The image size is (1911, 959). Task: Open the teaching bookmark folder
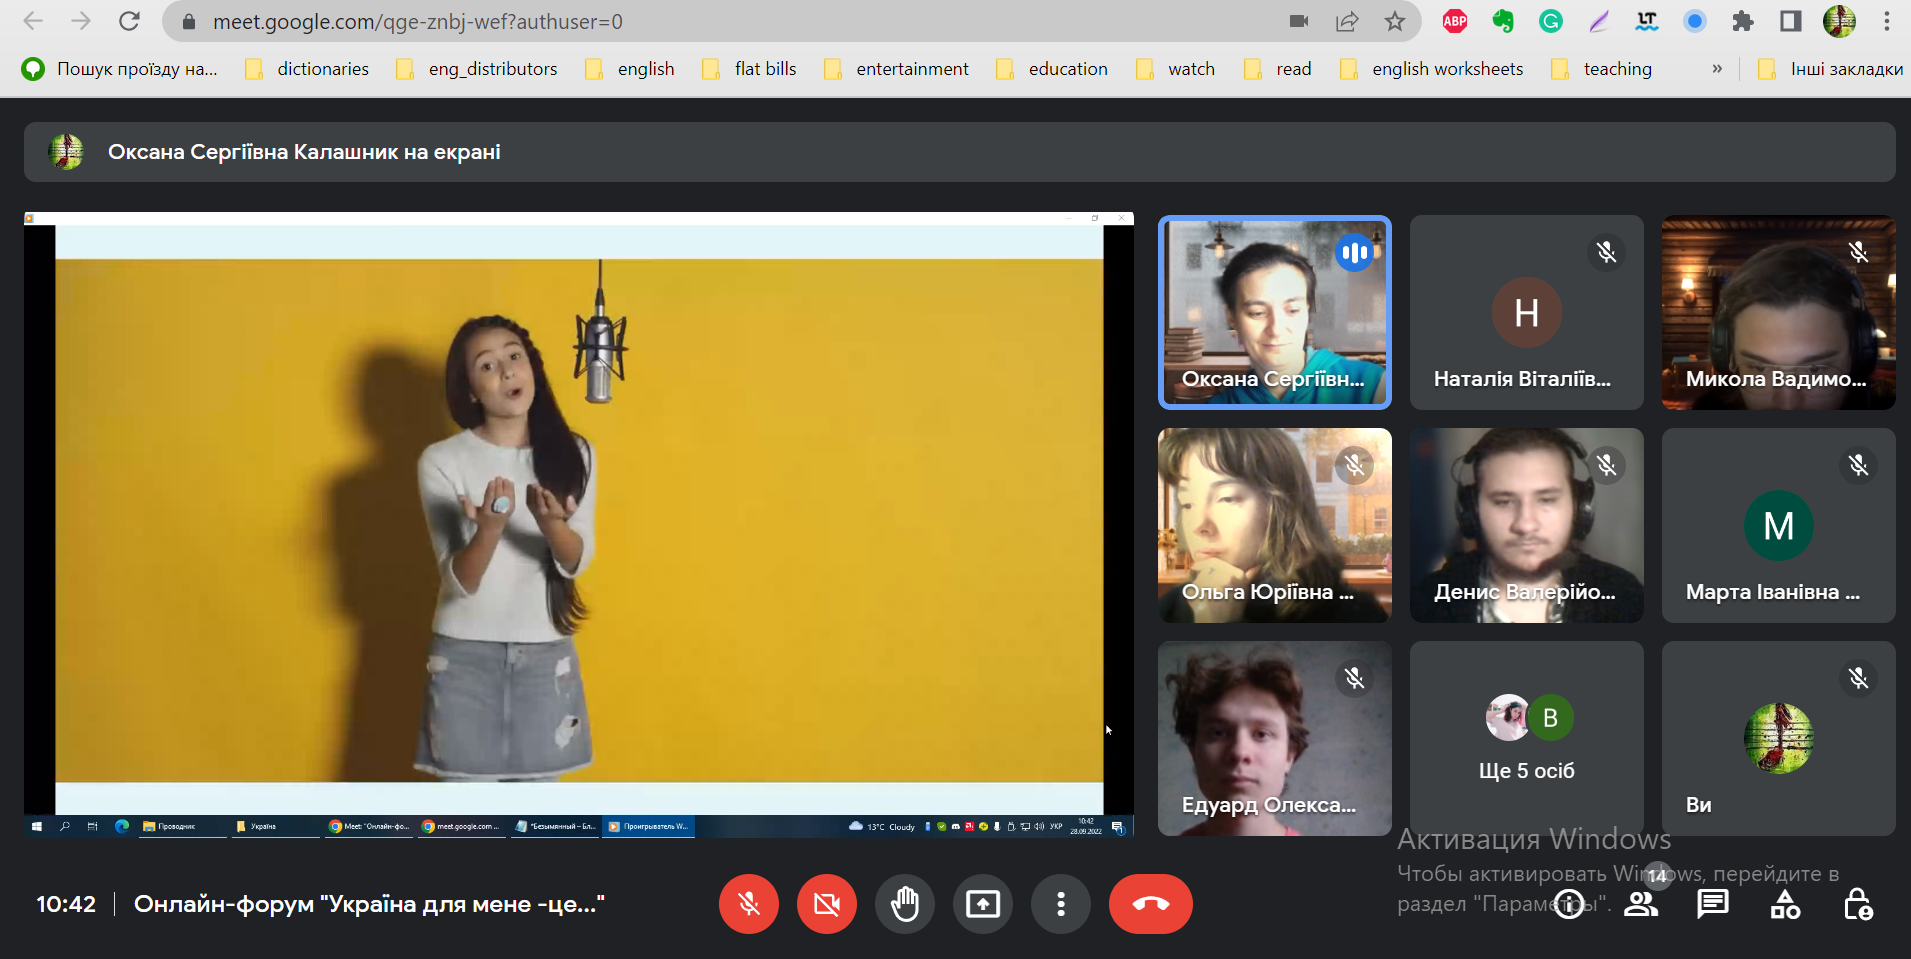[1602, 69]
